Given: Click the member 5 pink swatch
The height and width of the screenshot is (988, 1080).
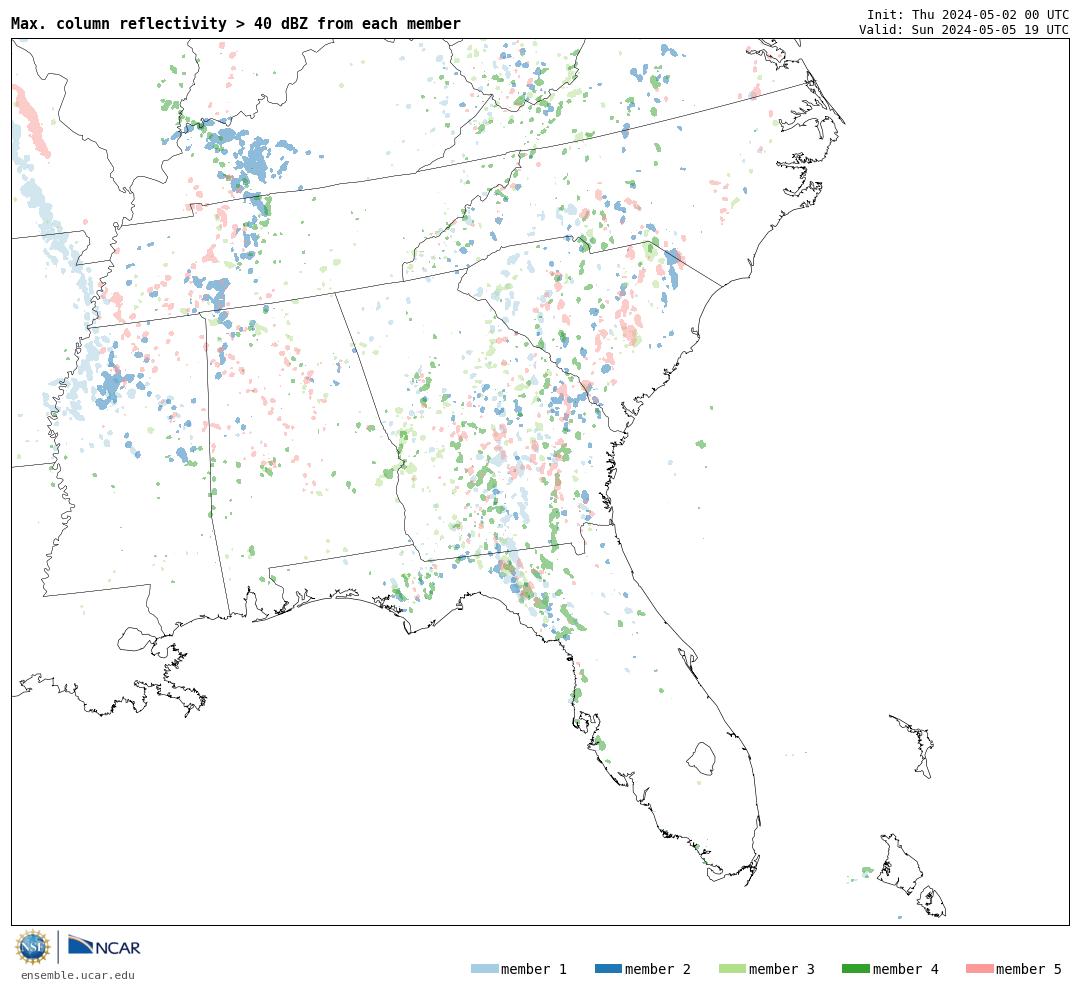Looking at the screenshot, I should click(979, 969).
